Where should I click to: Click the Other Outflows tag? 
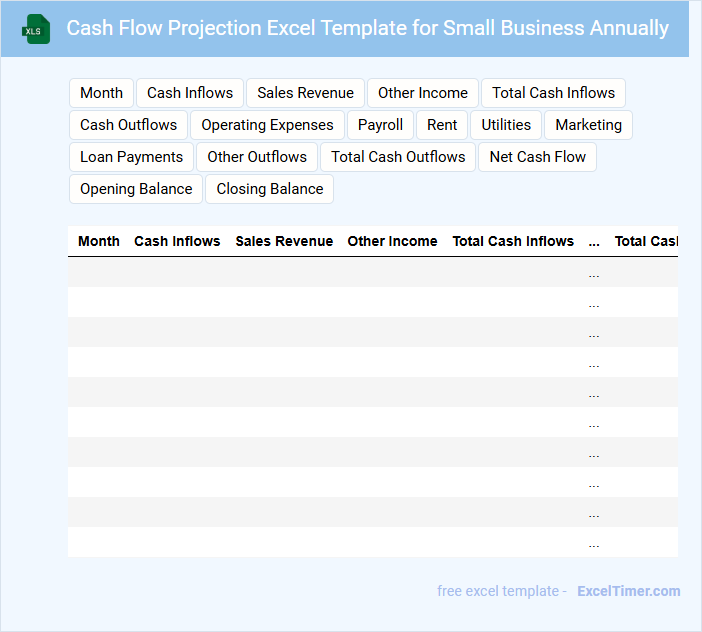coord(257,157)
